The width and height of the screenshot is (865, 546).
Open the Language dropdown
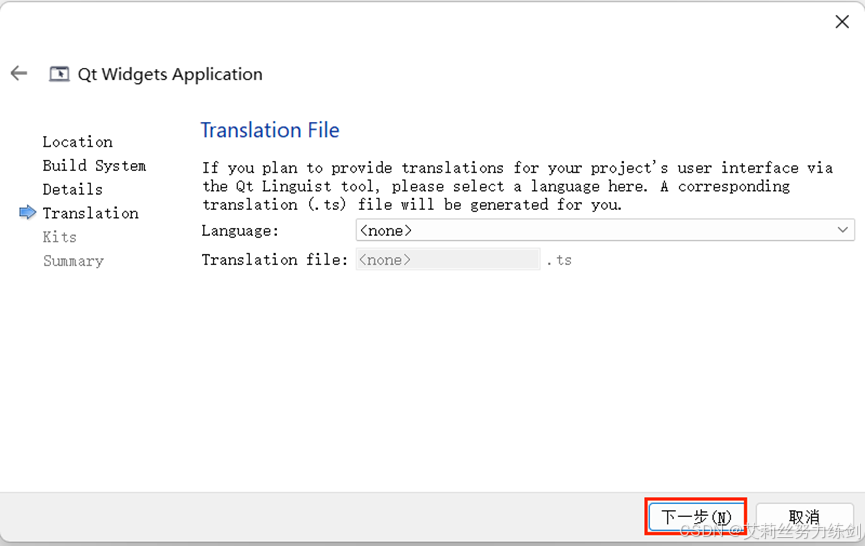click(x=605, y=230)
